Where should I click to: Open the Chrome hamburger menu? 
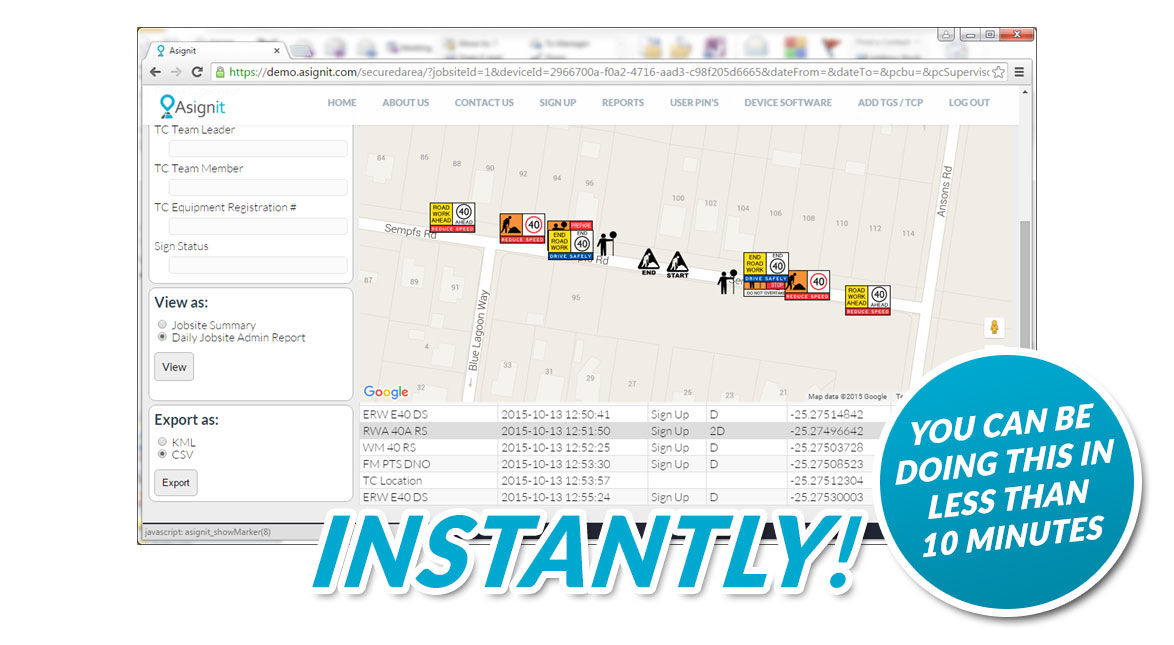coord(1019,72)
